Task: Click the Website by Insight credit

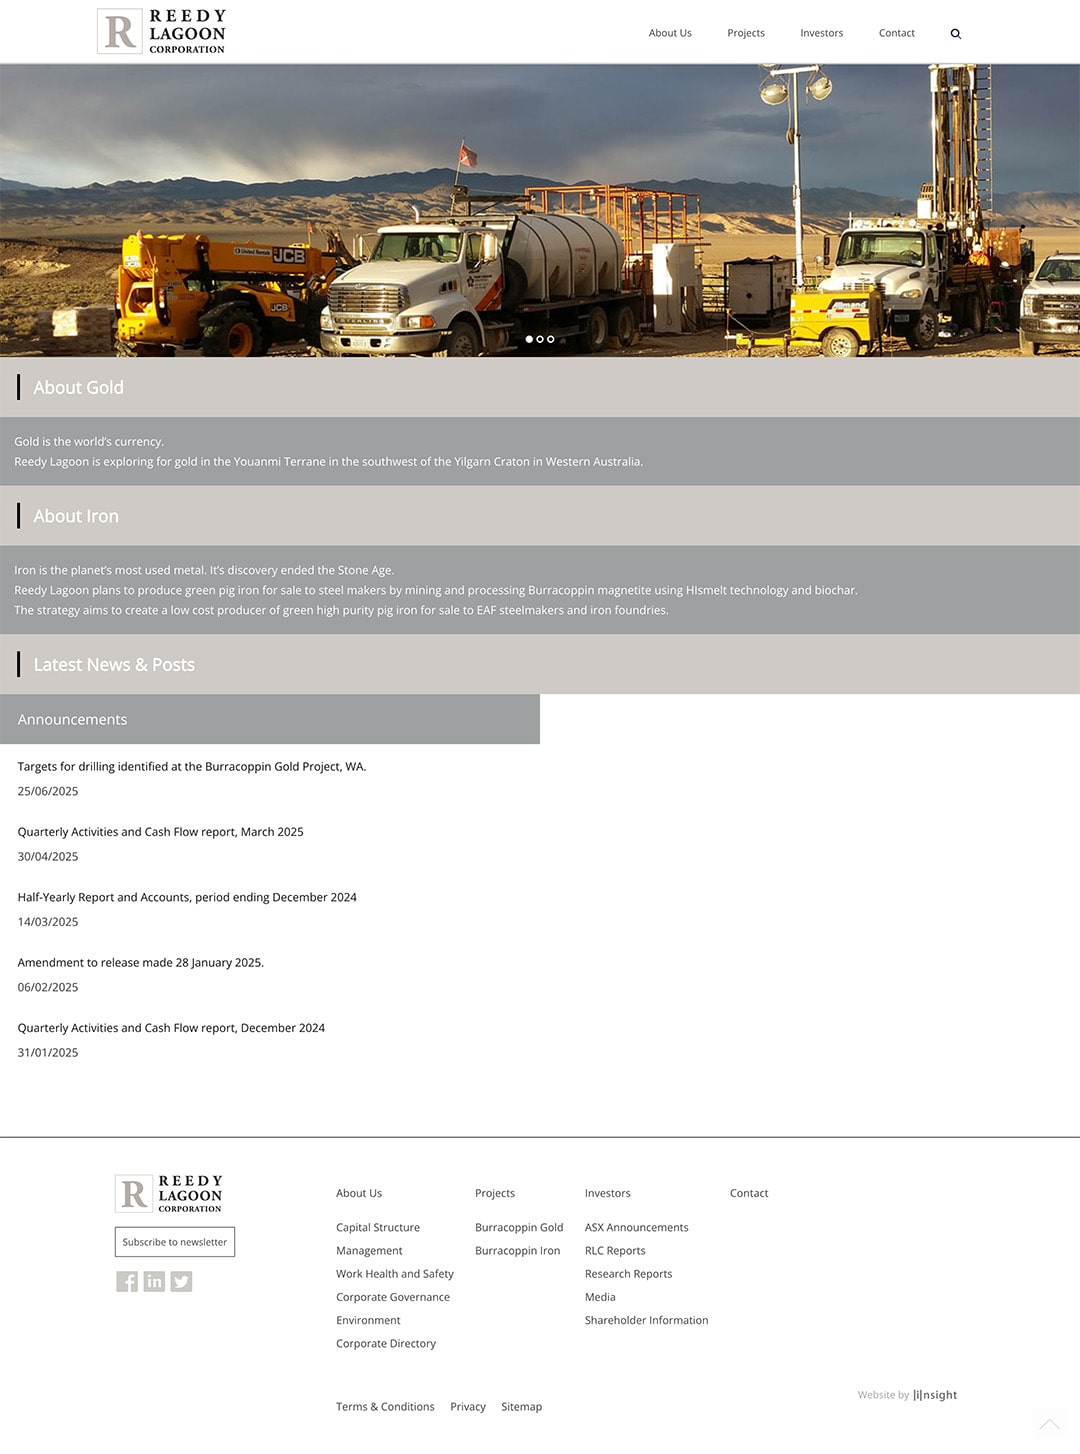Action: click(x=906, y=1395)
